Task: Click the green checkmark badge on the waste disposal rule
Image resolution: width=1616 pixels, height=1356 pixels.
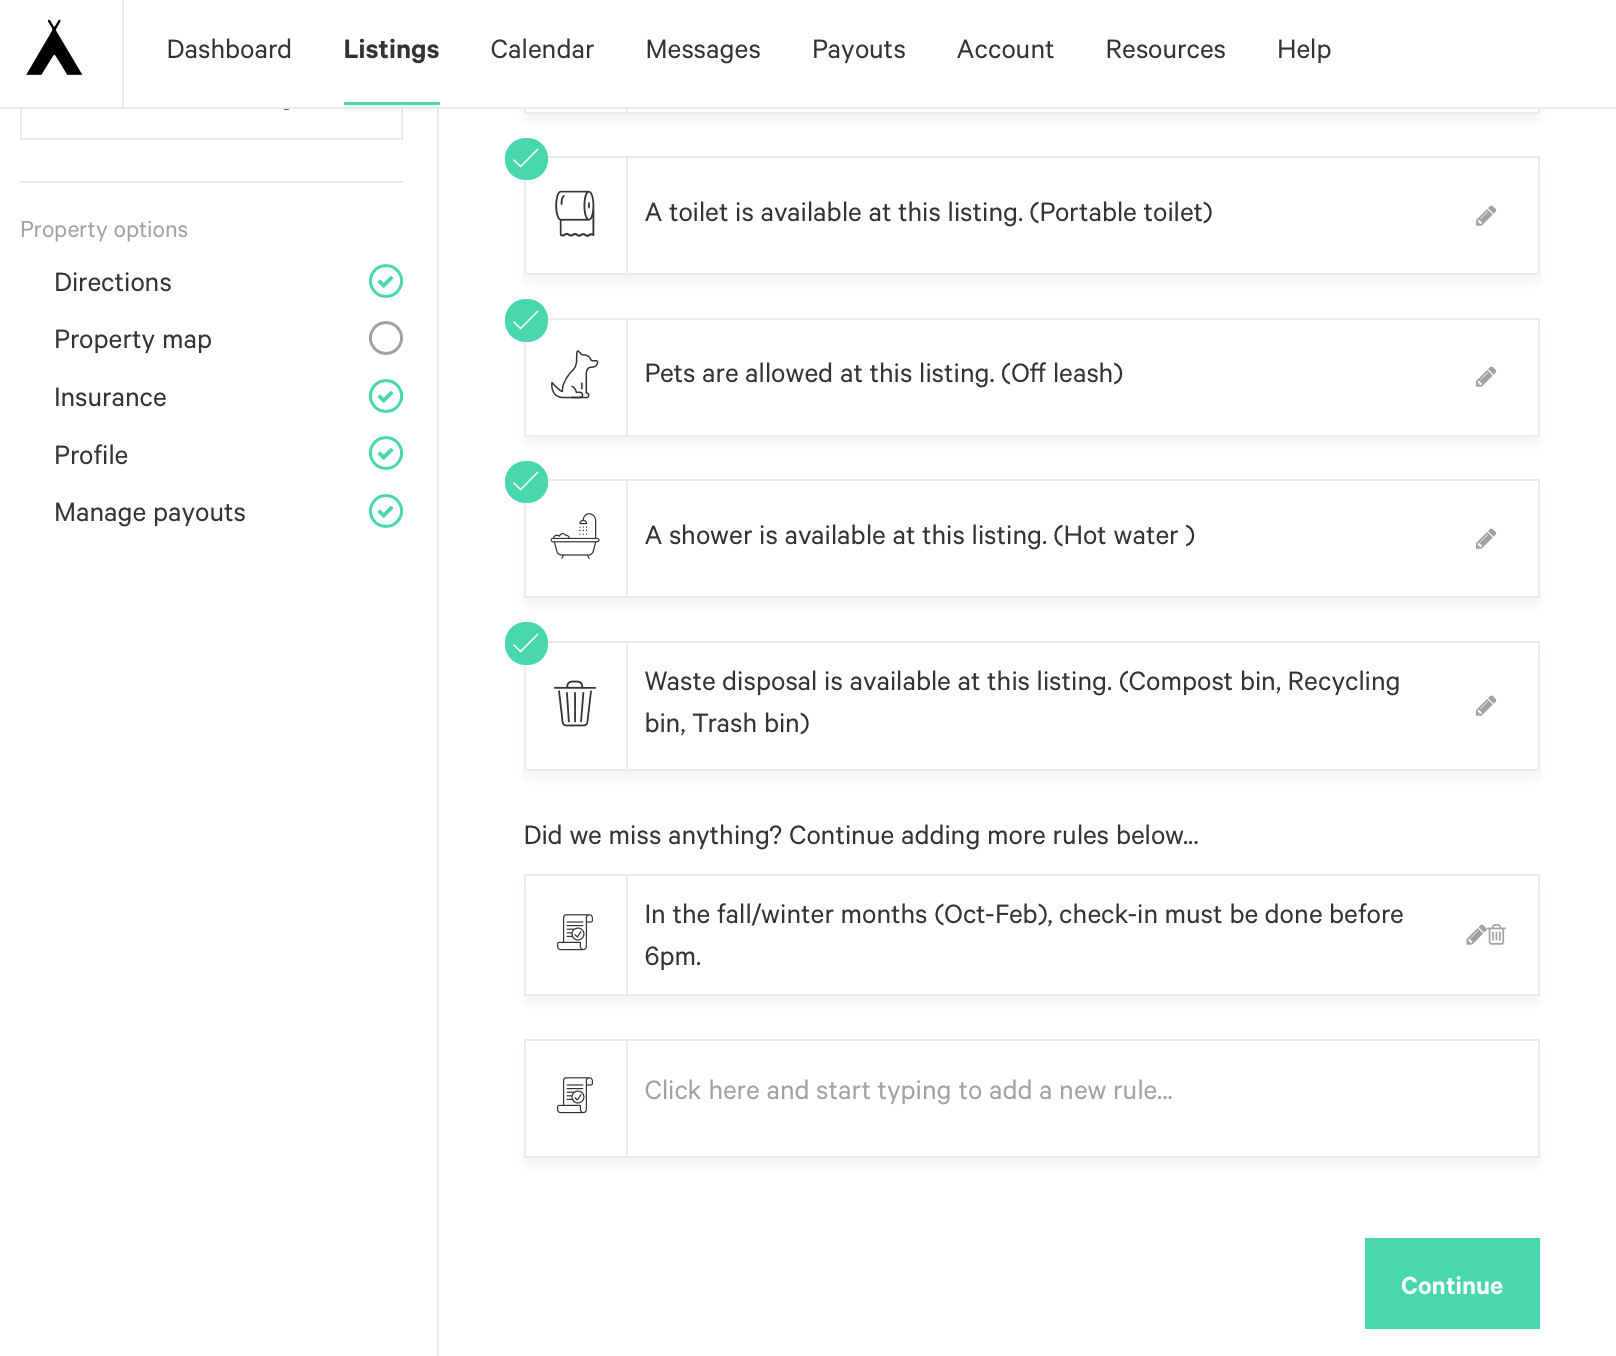Action: [526, 643]
